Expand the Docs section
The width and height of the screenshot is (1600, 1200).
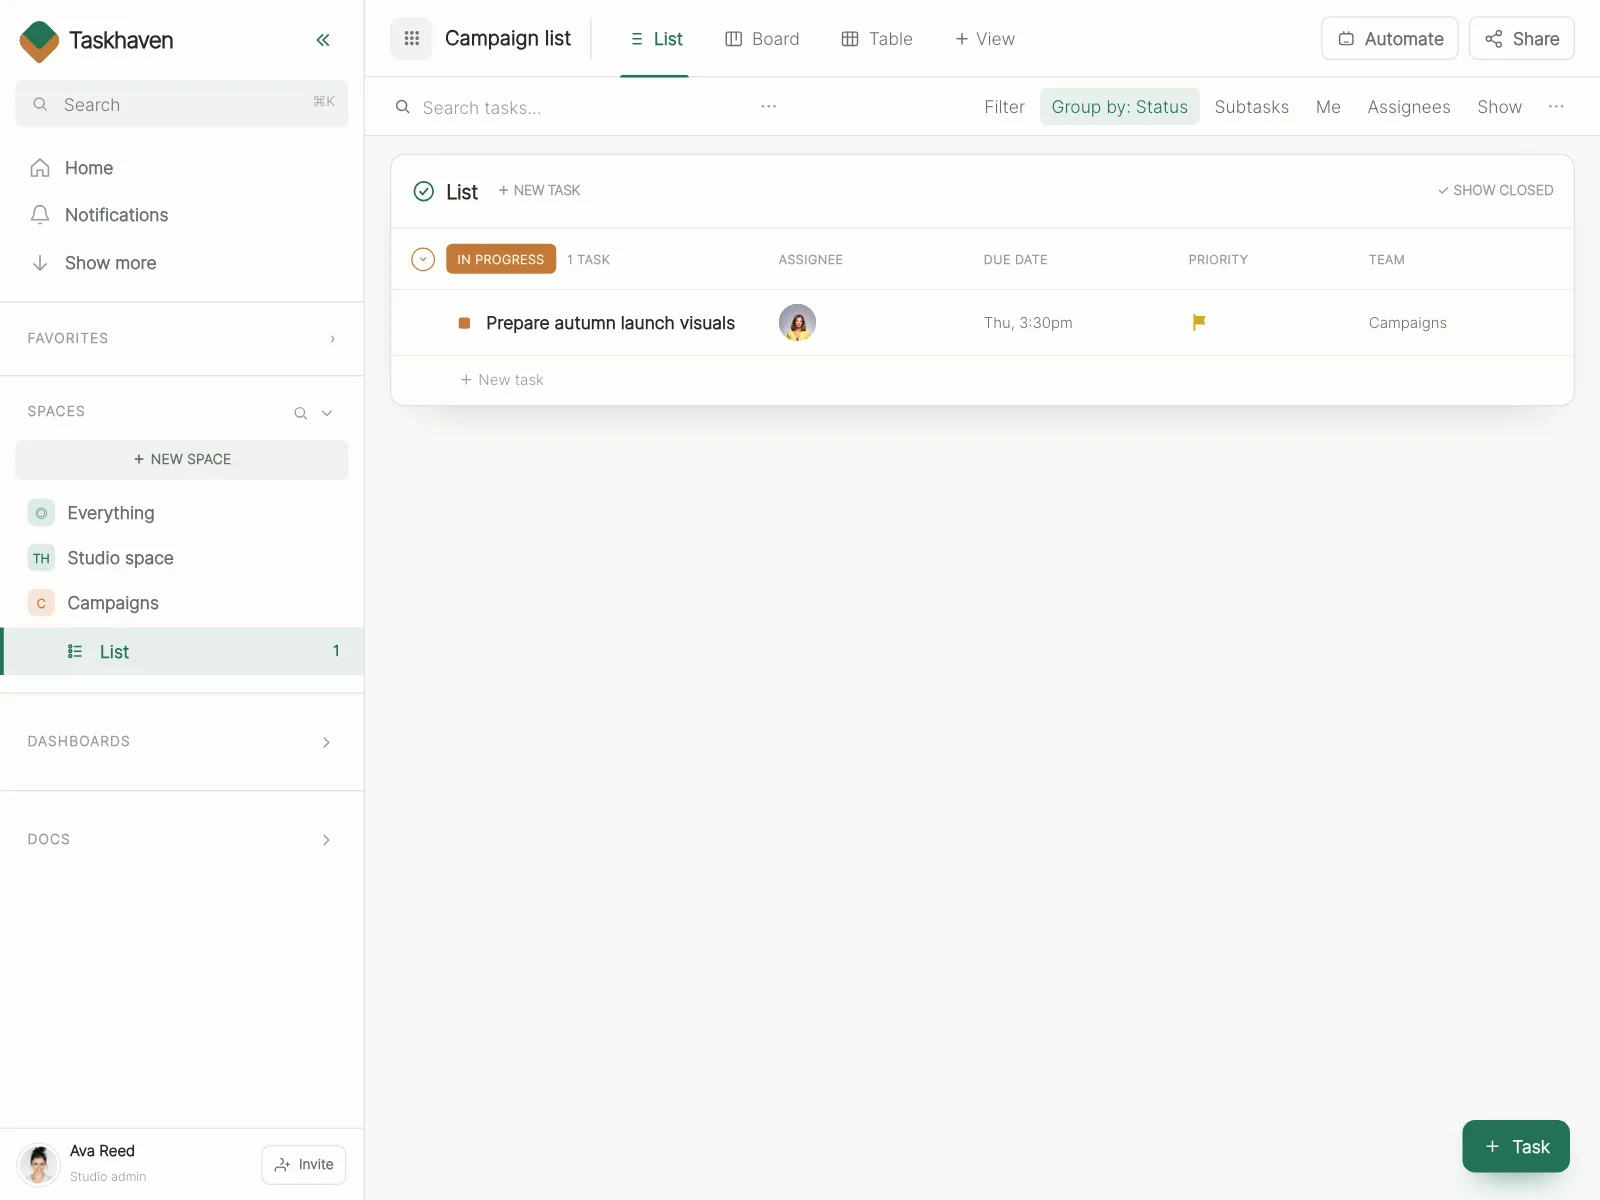tap(326, 840)
